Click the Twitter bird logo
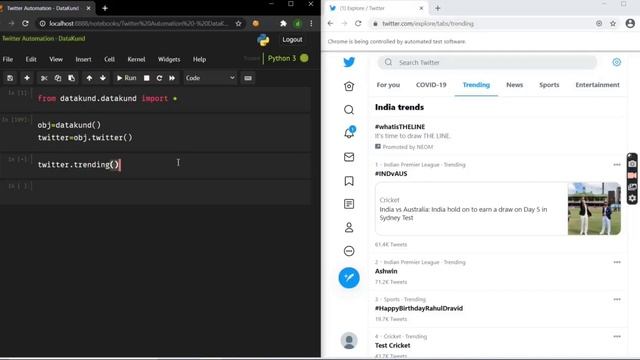 349,62
